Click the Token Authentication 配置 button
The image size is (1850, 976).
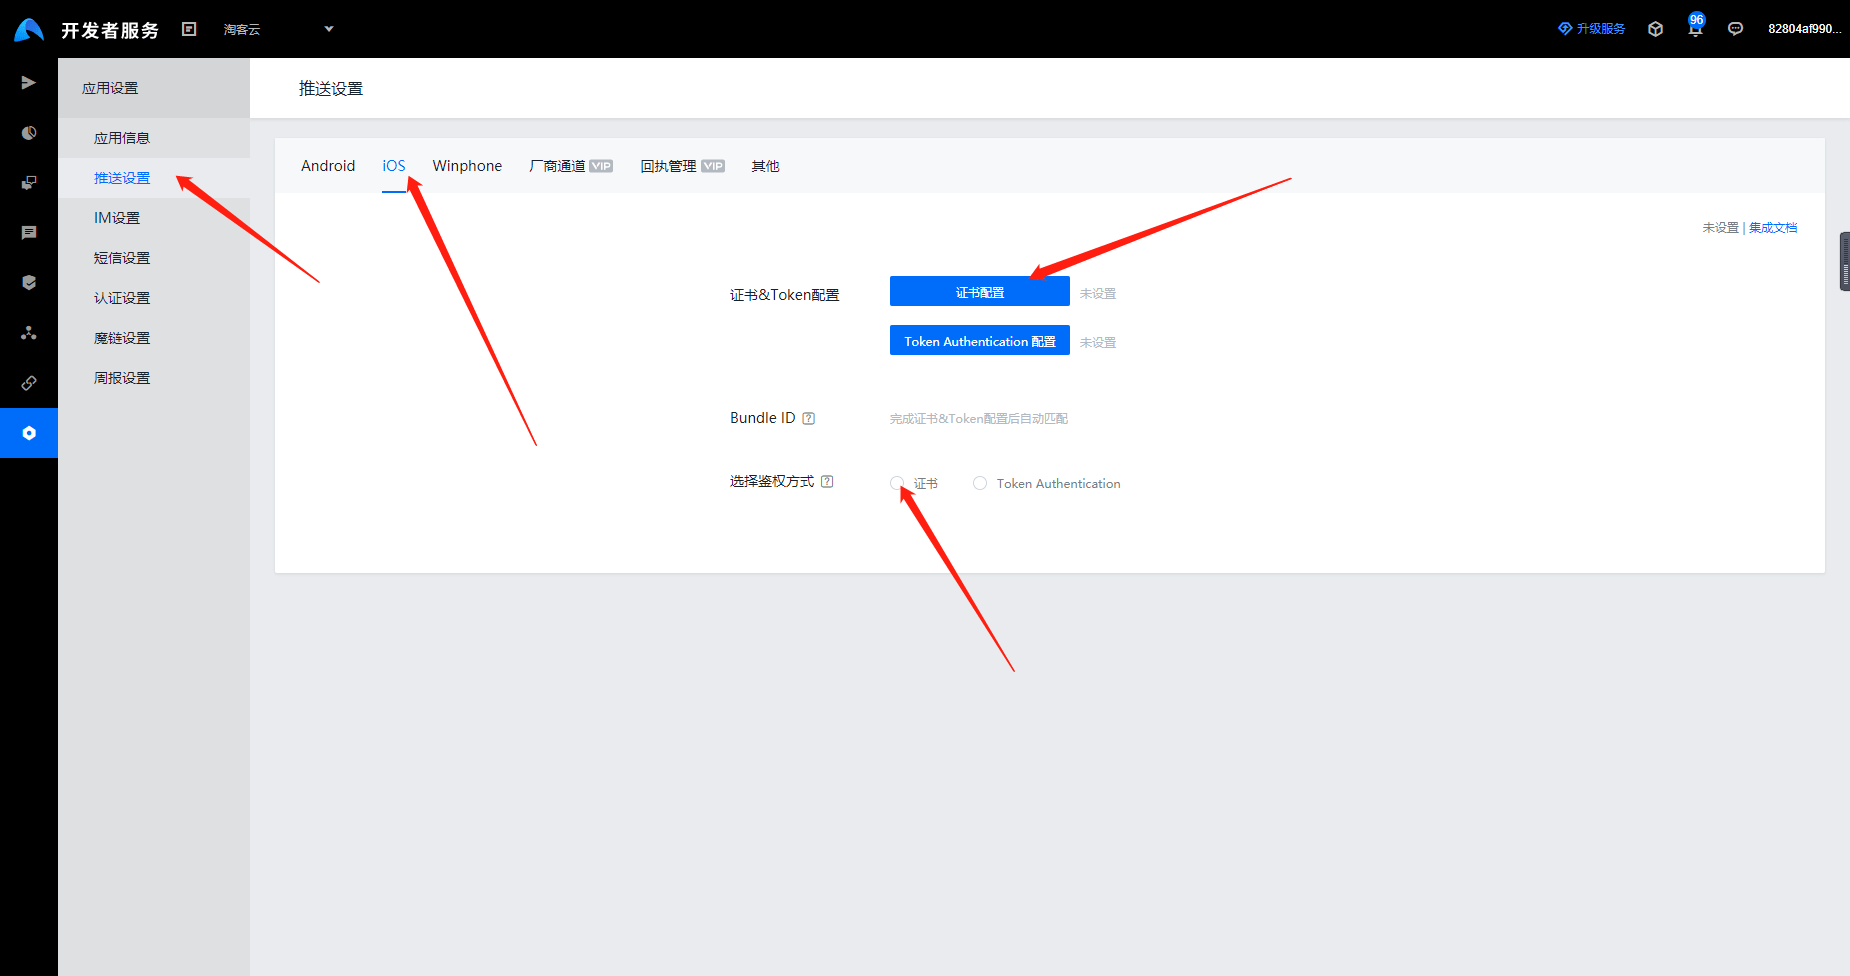[980, 340]
